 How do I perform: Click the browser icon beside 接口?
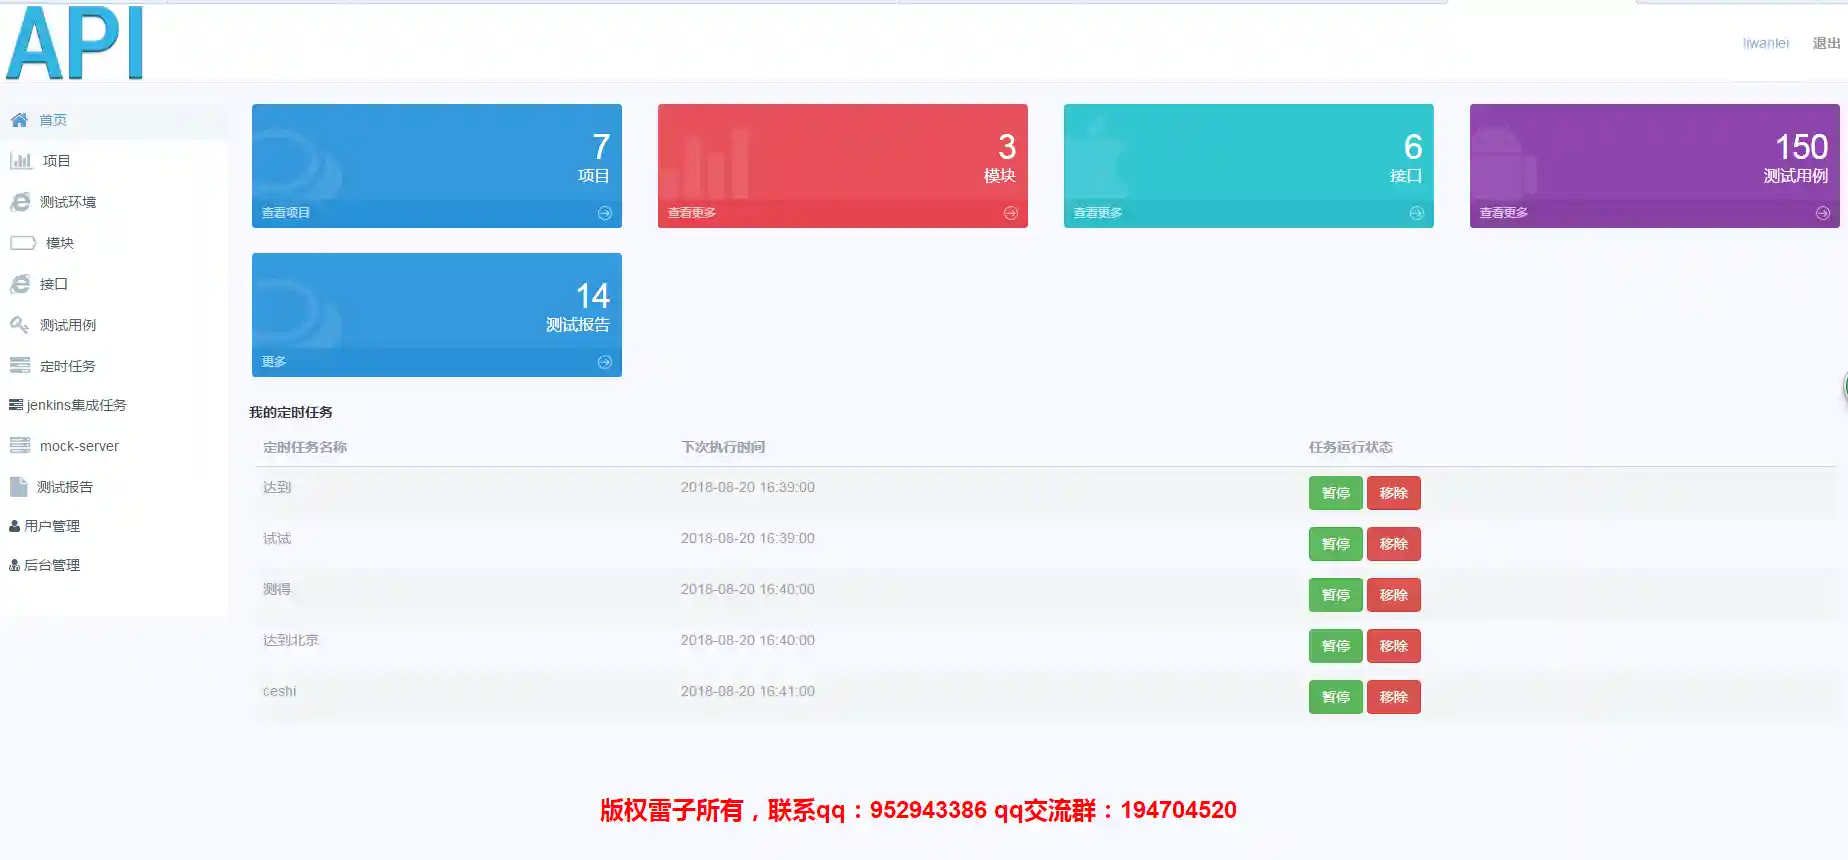20,284
